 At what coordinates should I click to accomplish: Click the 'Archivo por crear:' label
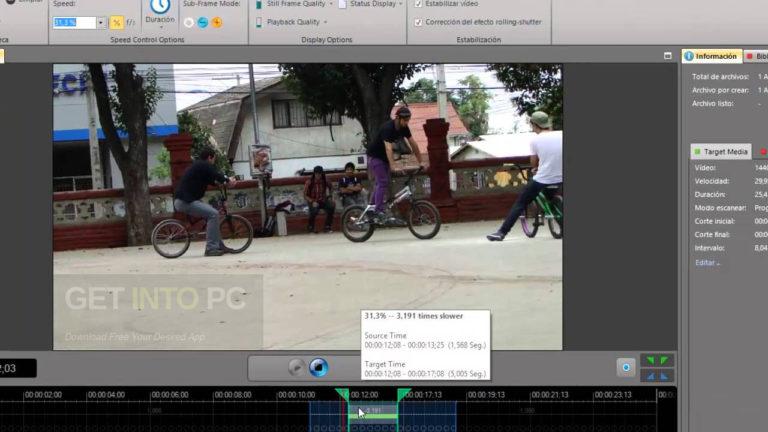720,90
